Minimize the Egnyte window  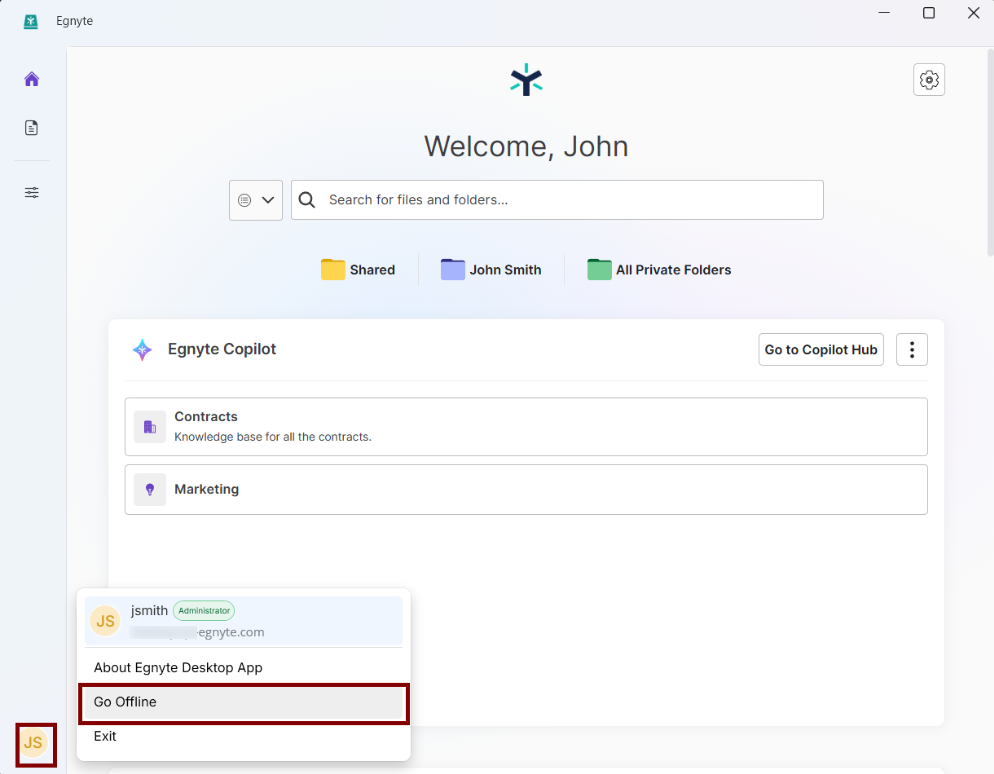point(884,13)
